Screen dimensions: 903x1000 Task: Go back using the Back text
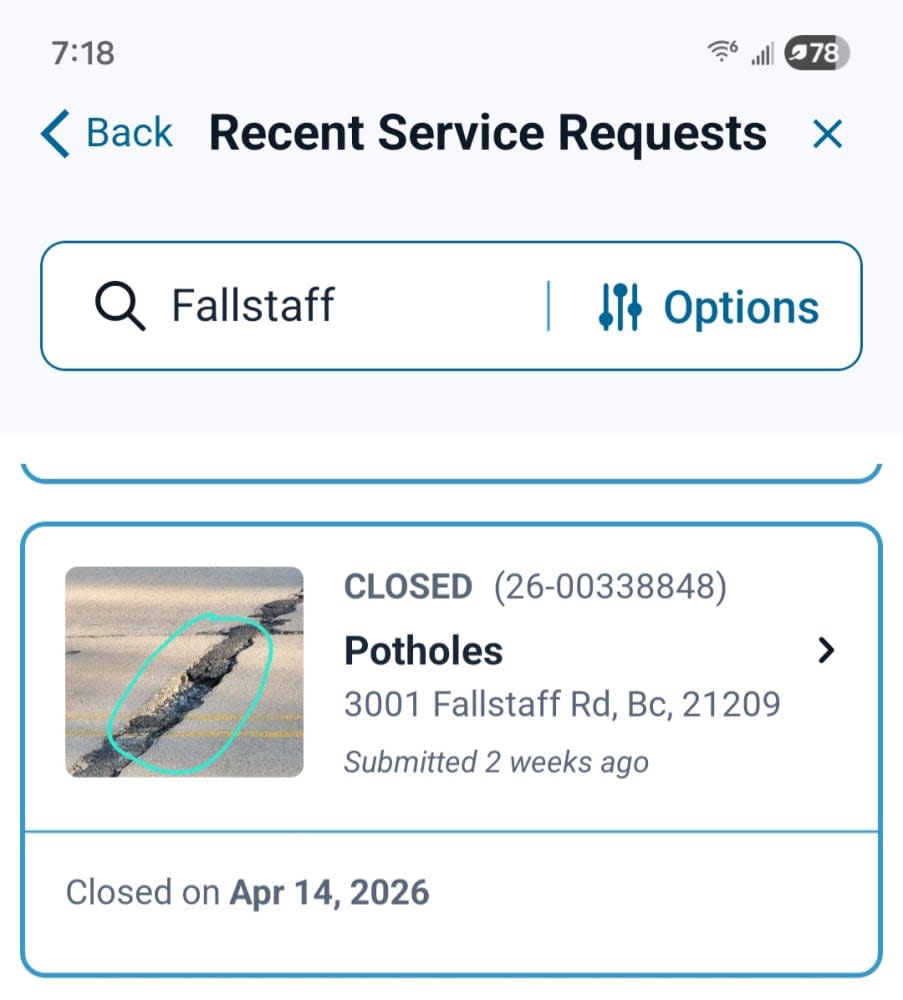click(x=129, y=133)
